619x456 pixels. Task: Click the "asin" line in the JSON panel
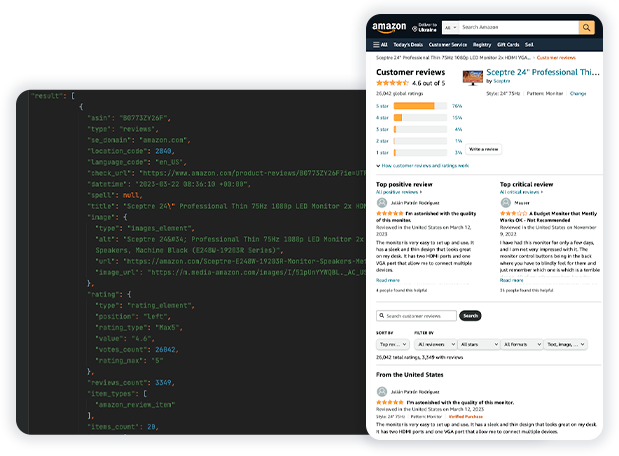click(x=129, y=118)
